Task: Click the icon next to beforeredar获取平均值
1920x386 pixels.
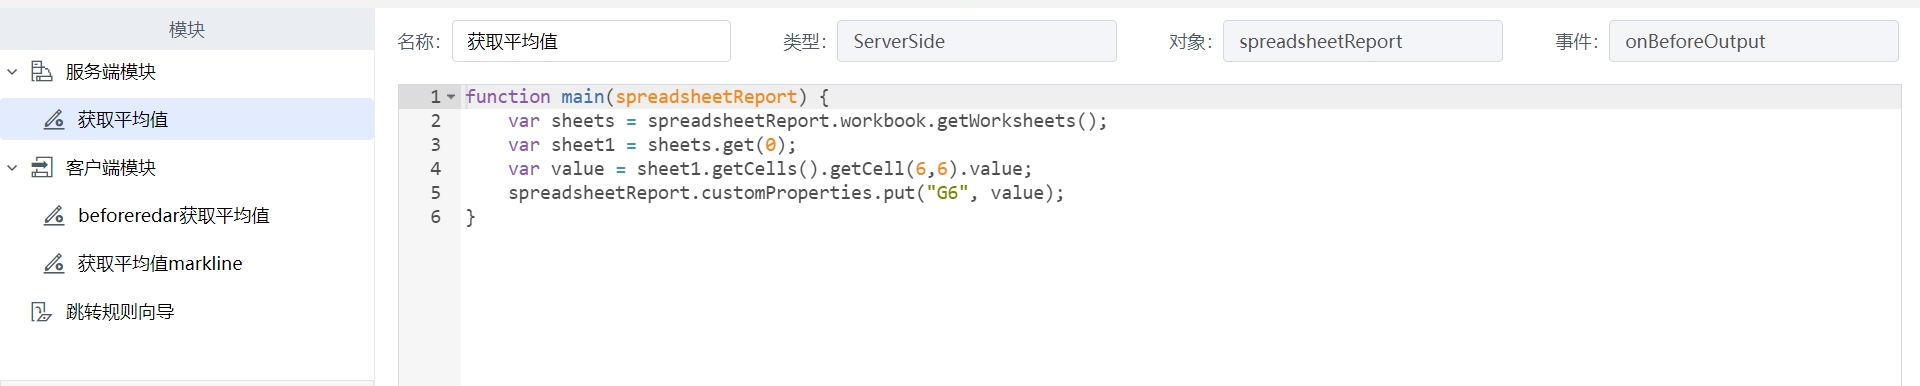Action: pos(54,216)
